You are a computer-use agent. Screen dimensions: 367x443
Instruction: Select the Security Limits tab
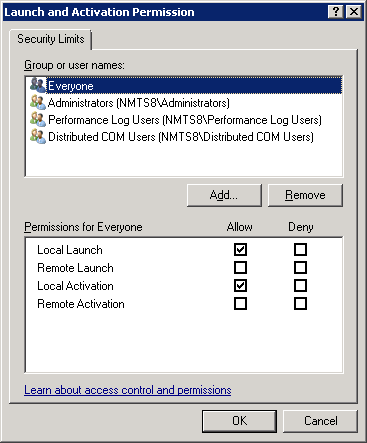[x=51, y=39]
